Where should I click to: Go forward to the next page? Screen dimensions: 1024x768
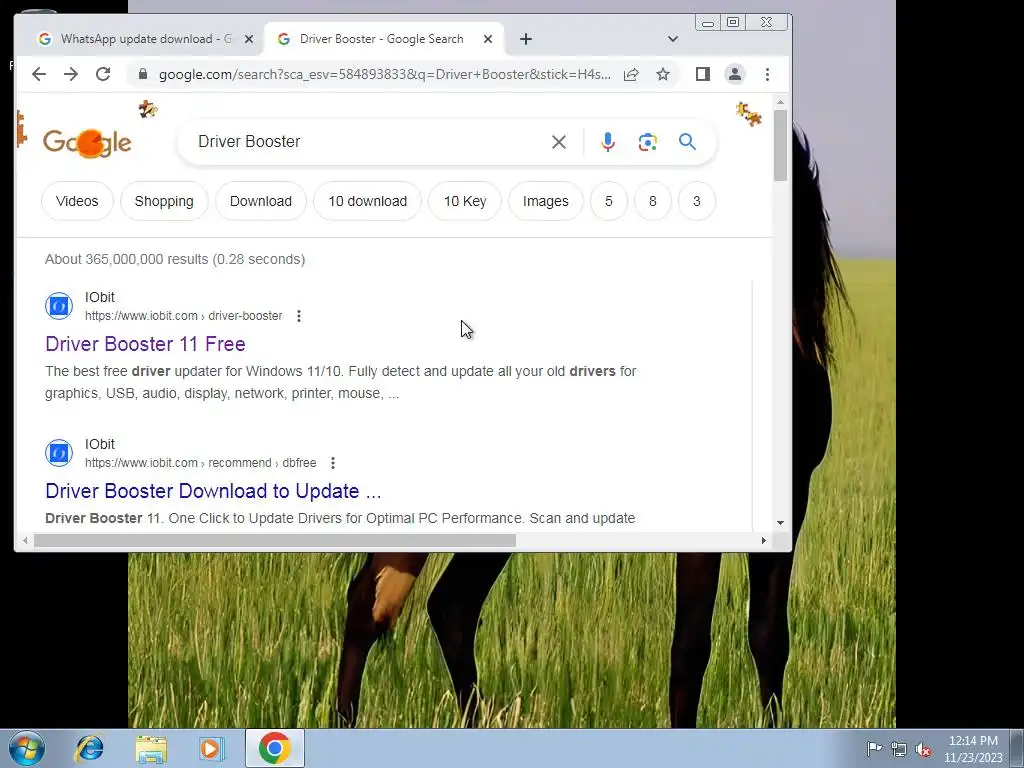click(71, 74)
